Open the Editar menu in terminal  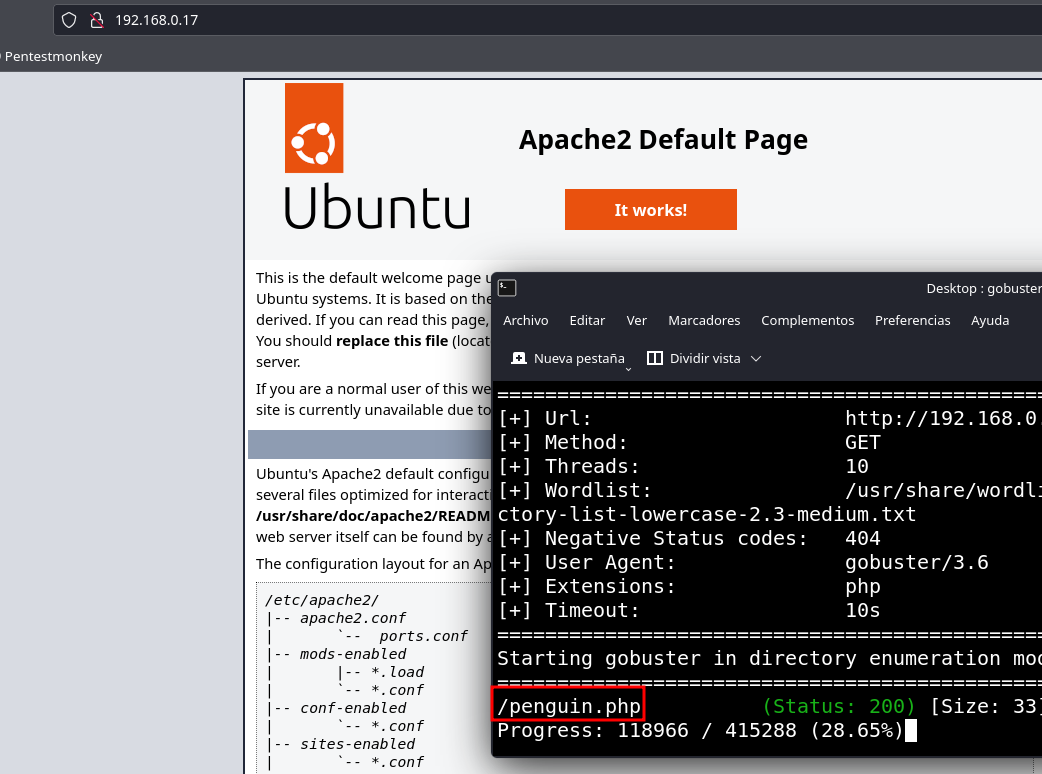[587, 320]
